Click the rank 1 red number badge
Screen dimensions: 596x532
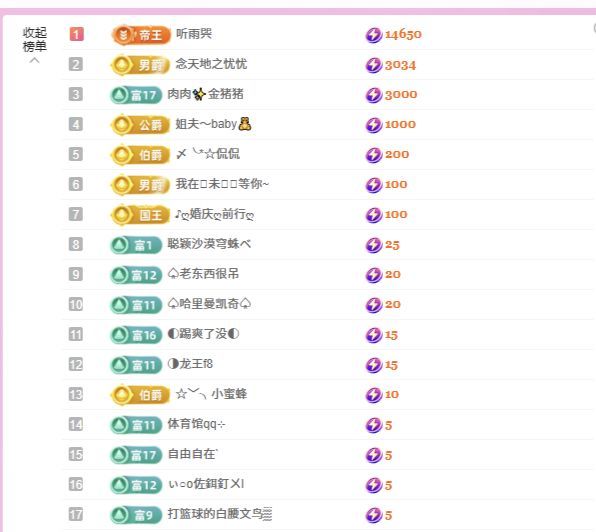pos(76,34)
